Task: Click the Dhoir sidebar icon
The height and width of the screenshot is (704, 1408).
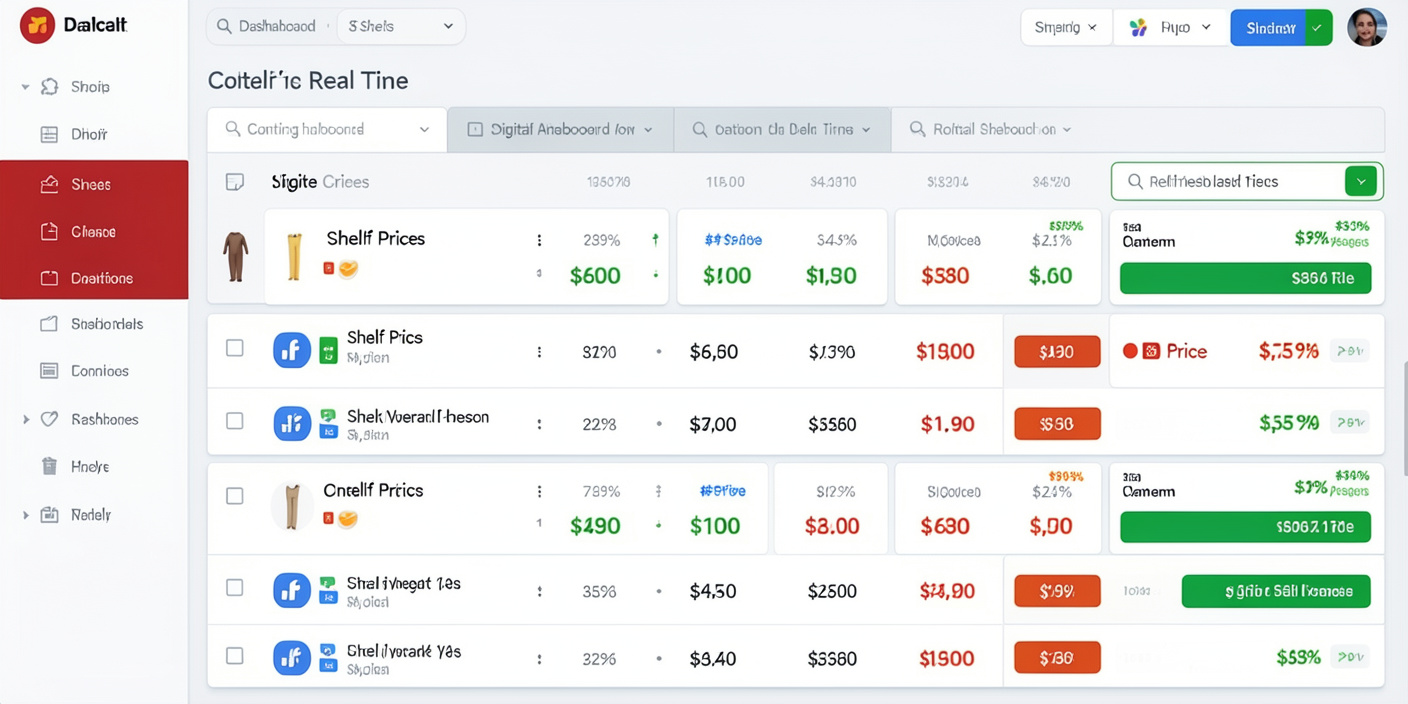Action: click(49, 134)
